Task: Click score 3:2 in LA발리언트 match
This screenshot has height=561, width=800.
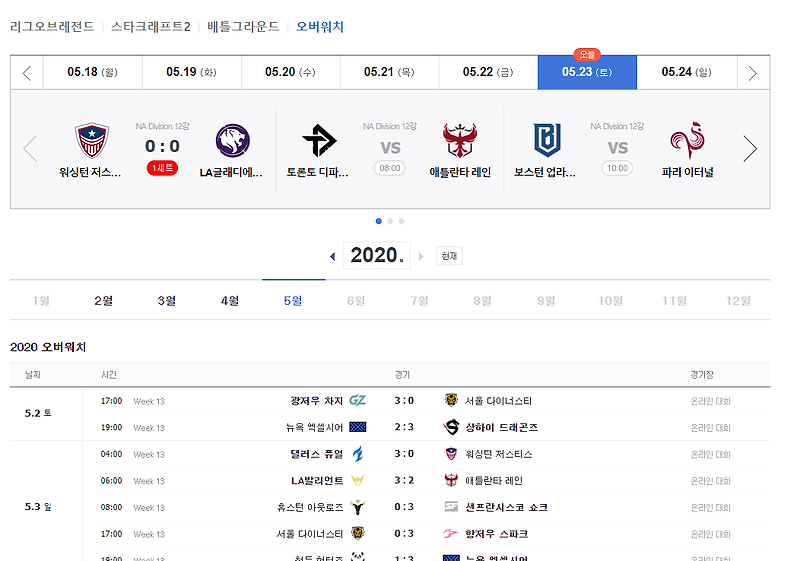Action: pyautogui.click(x=404, y=480)
